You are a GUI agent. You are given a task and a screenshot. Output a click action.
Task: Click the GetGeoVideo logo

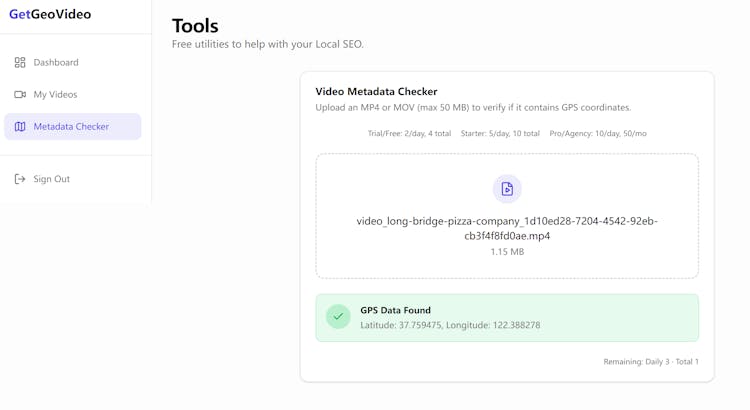point(50,15)
